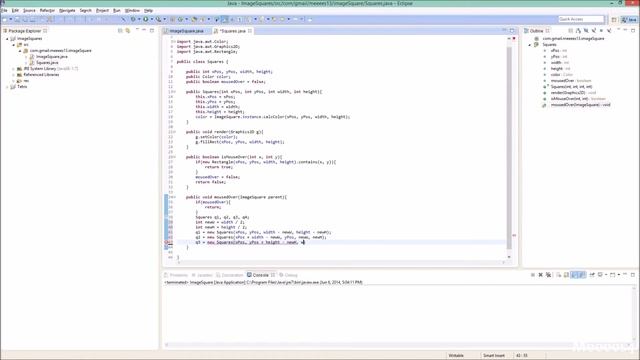Select the res folder in Package Explorer
This screenshot has height=360, width=640.
pyautogui.click(x=26, y=81)
